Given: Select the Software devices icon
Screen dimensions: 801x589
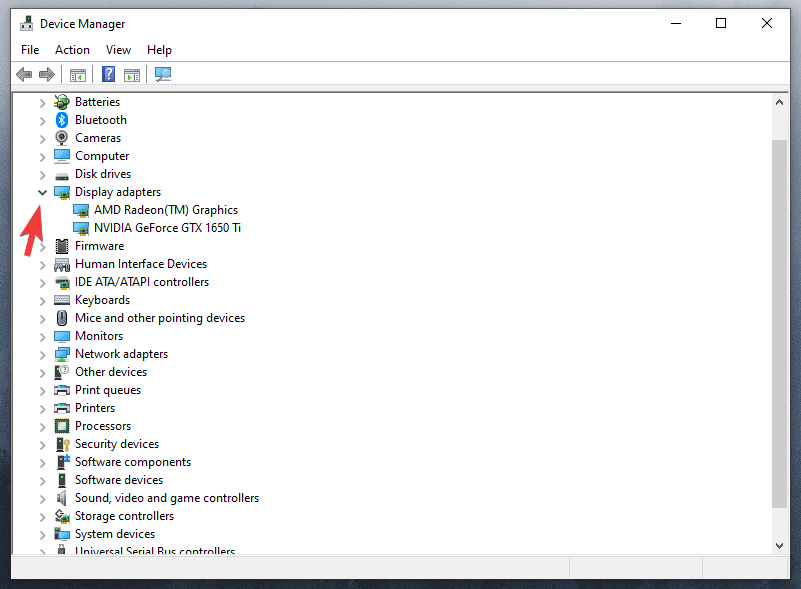Looking at the screenshot, I should click(x=62, y=480).
